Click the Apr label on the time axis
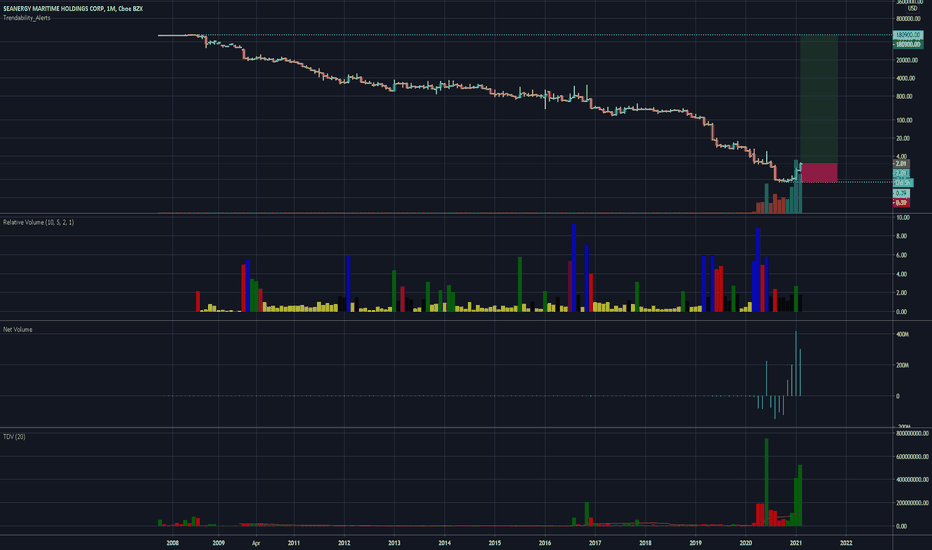The height and width of the screenshot is (550, 932). [x=256, y=543]
